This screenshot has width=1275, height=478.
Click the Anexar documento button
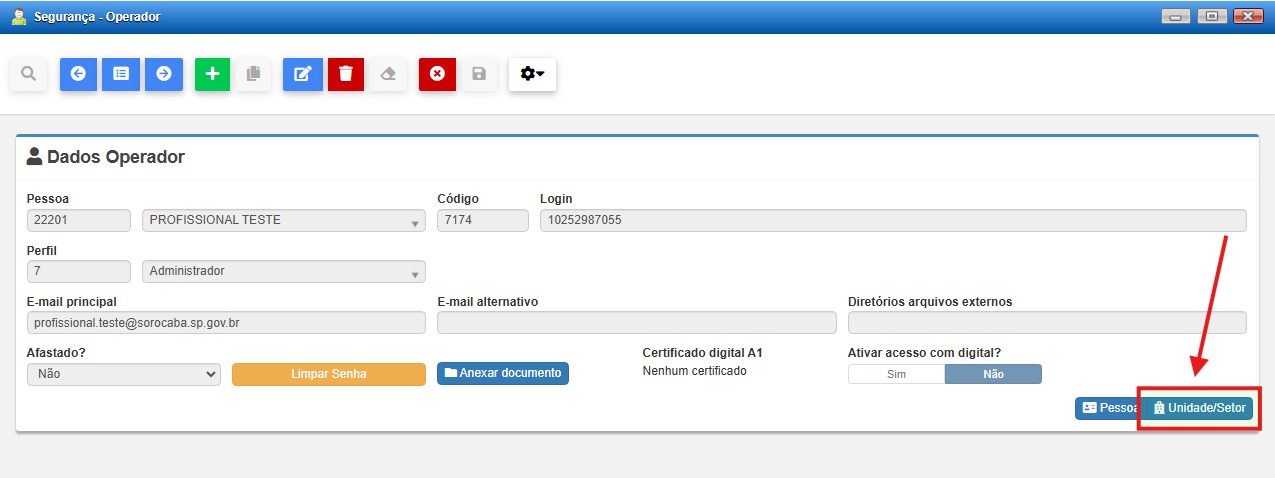(503, 374)
